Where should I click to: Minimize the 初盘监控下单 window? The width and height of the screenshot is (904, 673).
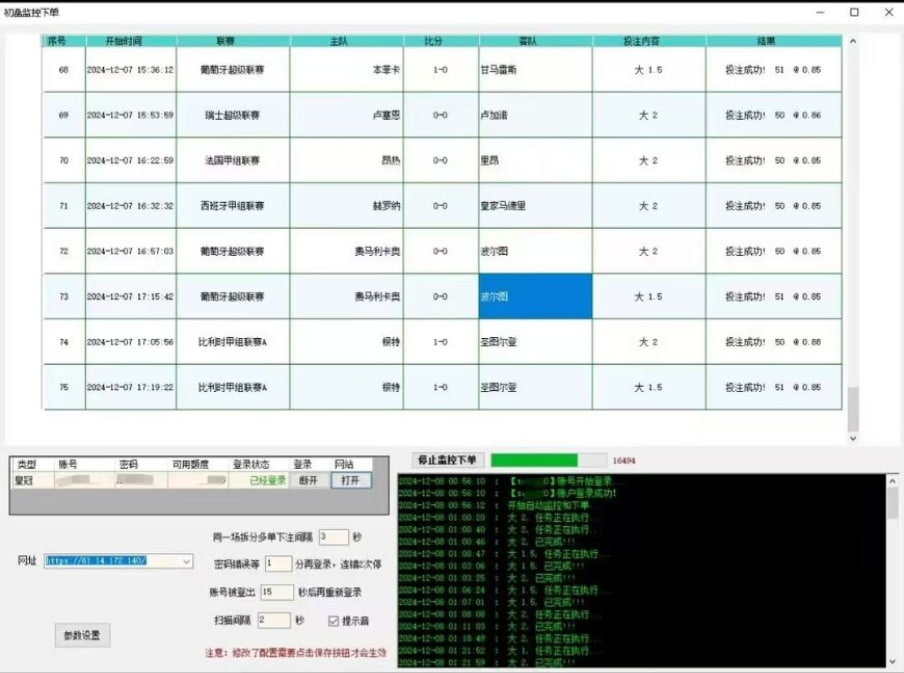823,12
